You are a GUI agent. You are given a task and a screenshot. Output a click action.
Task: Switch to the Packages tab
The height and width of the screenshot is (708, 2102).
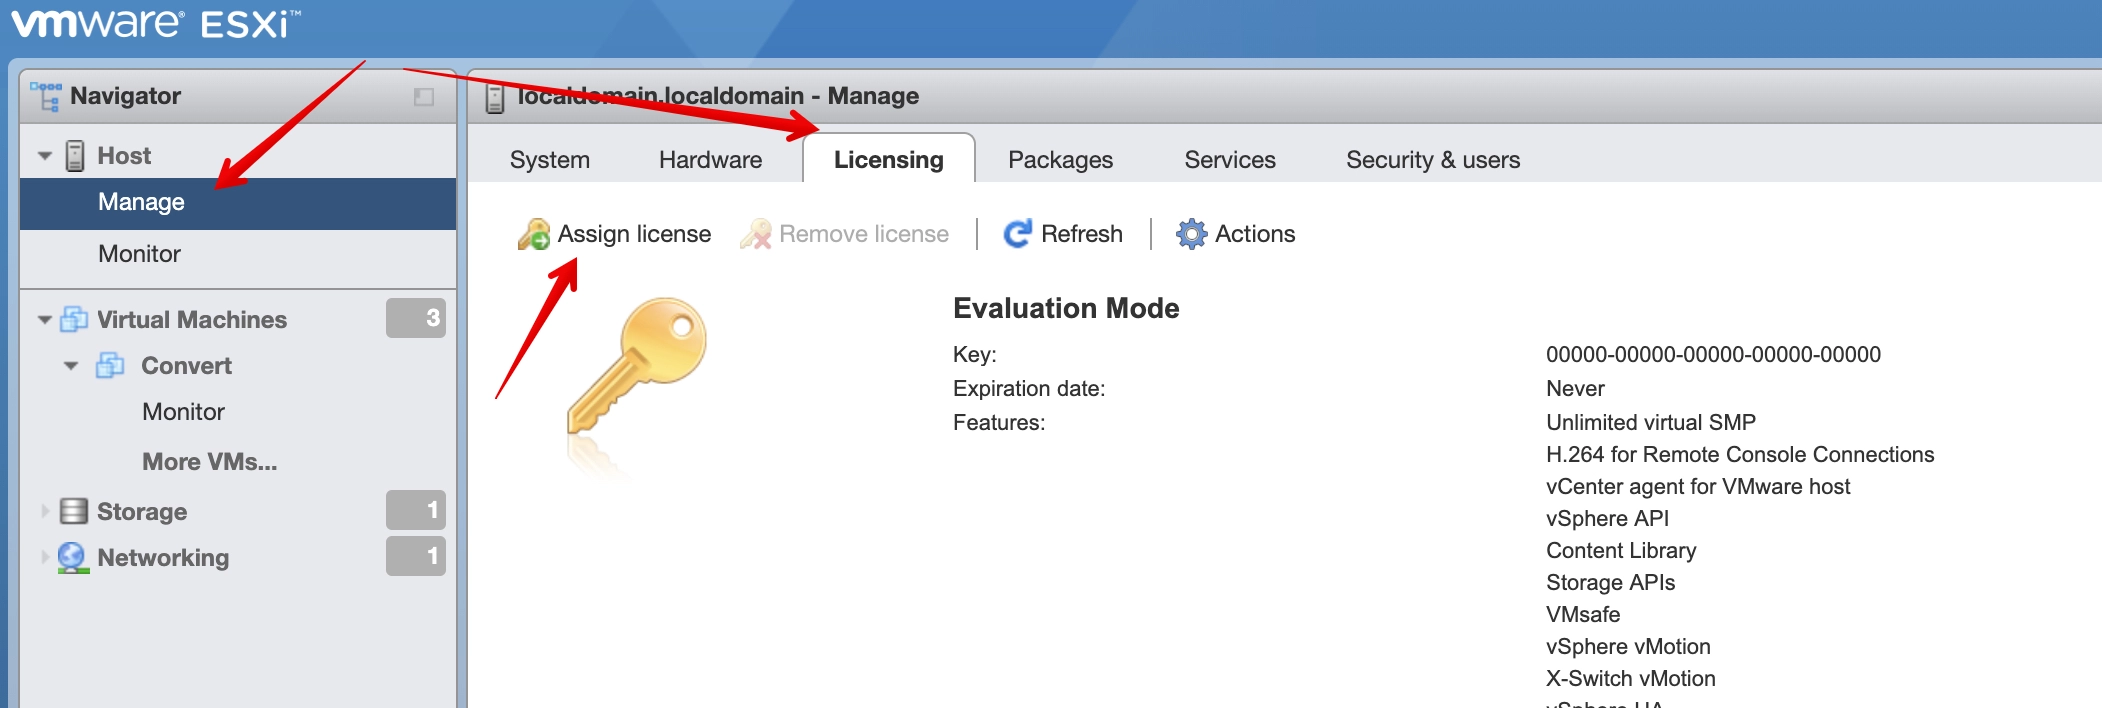click(x=1060, y=160)
